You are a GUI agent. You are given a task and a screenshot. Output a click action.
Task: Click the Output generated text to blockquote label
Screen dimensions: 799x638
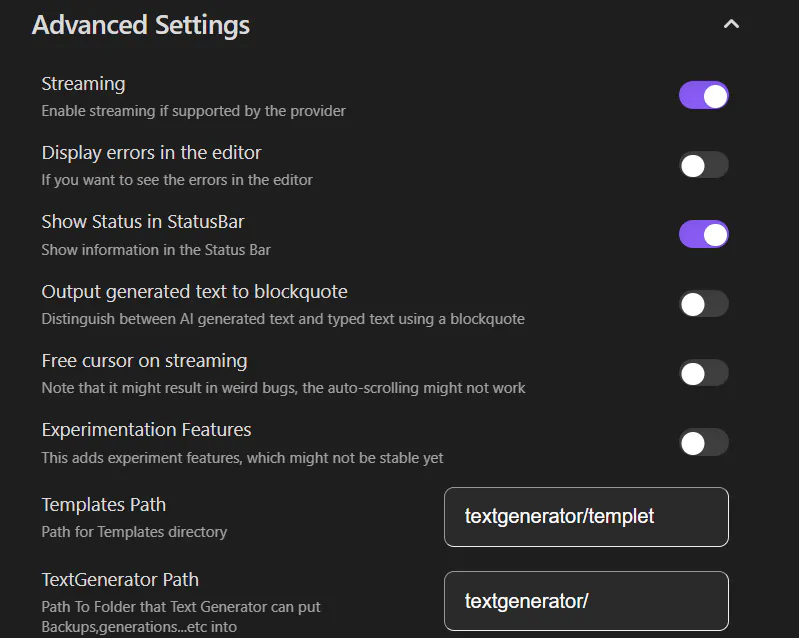pos(194,292)
